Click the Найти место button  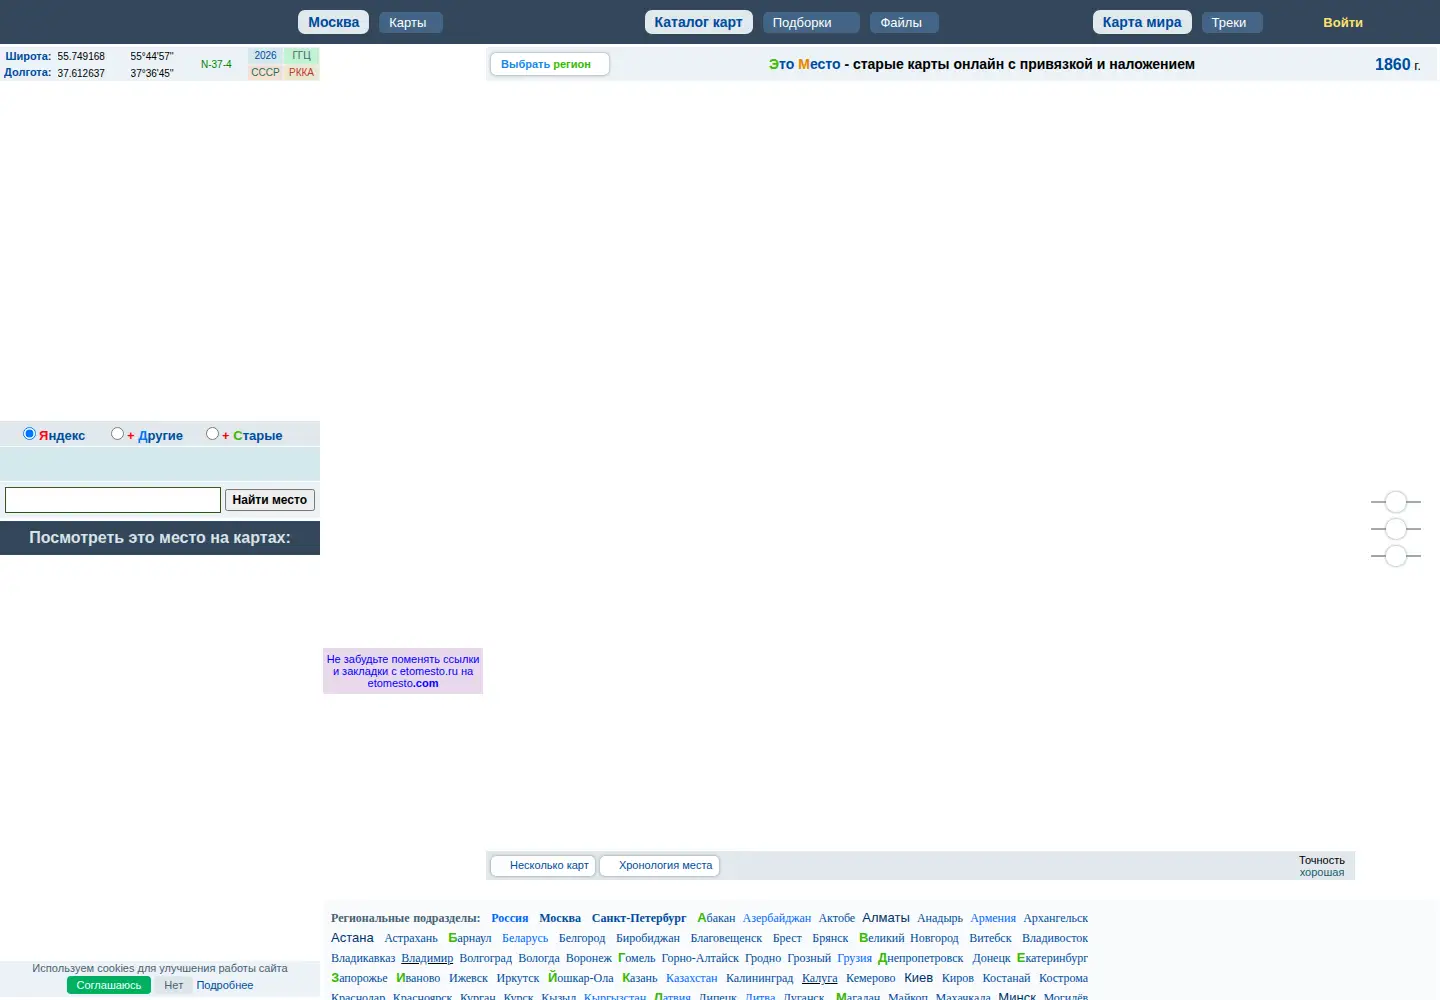270,500
